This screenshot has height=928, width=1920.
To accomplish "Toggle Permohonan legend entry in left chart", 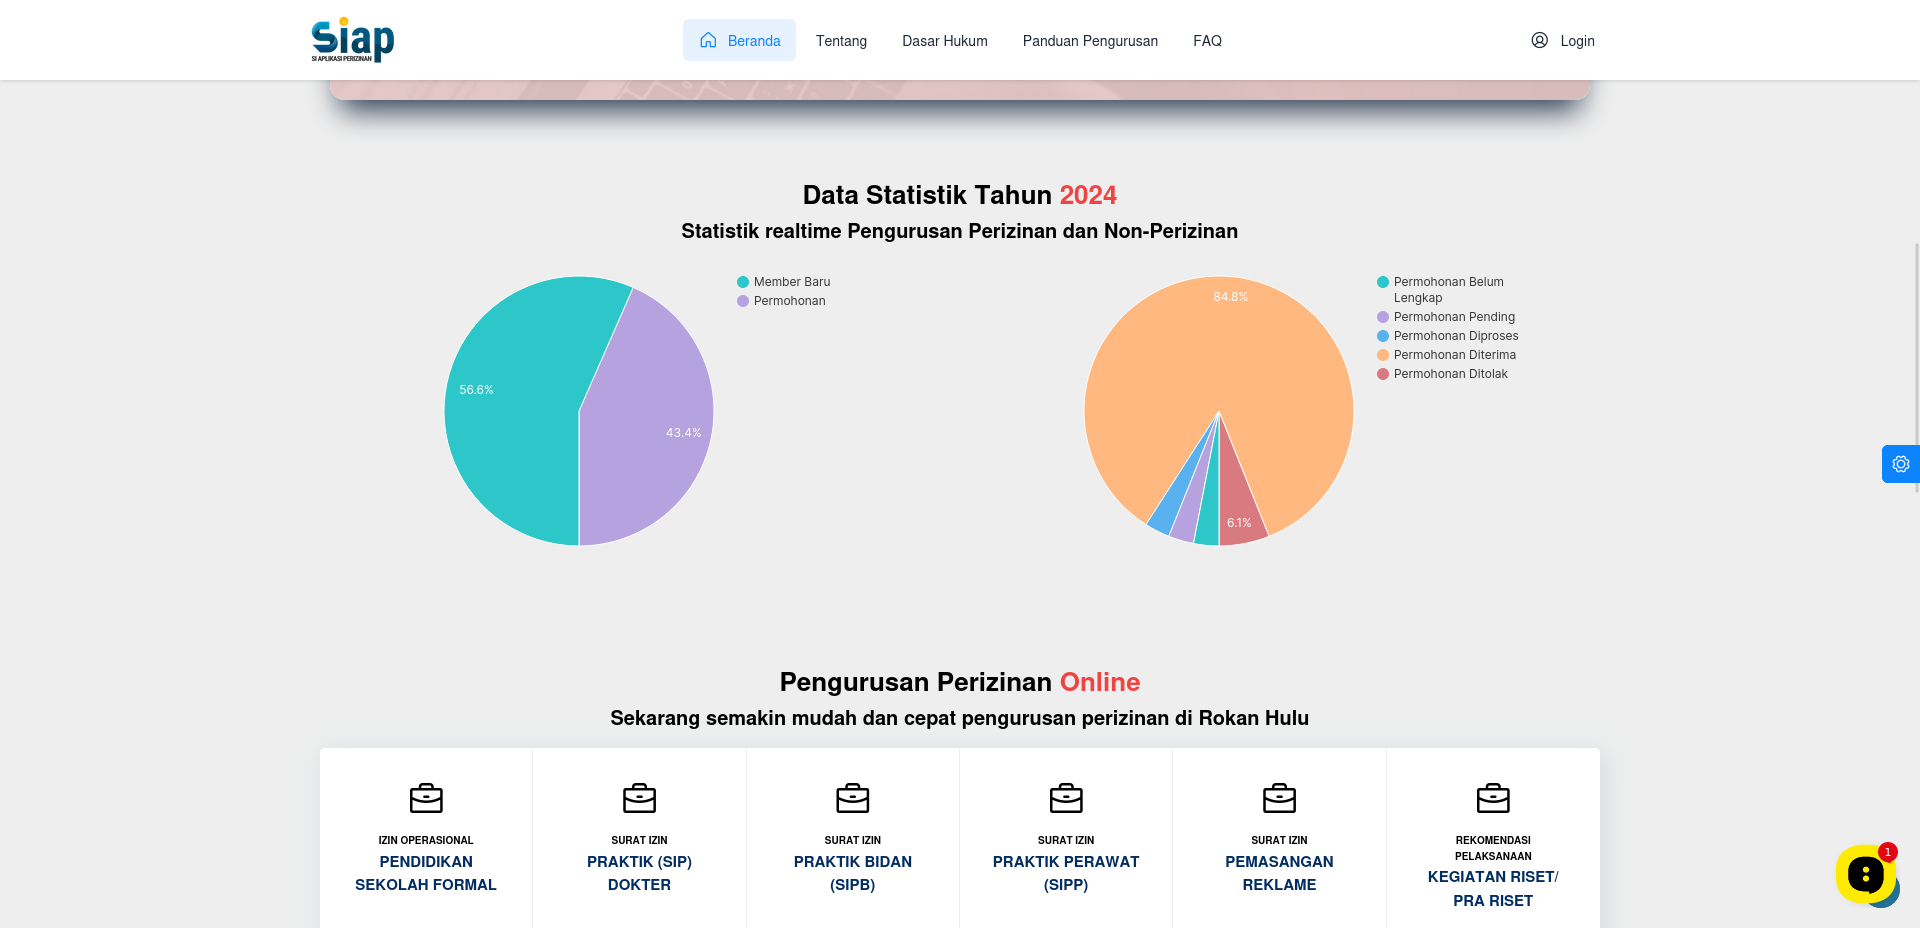I will pos(781,301).
